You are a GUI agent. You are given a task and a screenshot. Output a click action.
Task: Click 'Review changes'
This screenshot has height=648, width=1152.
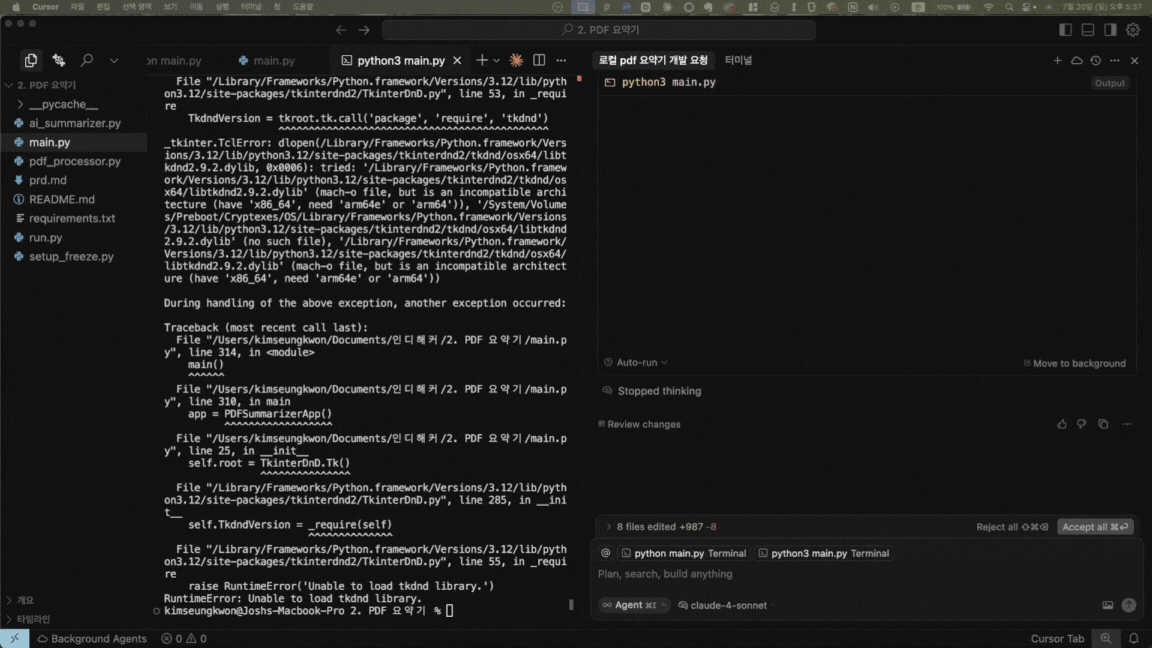pos(639,424)
